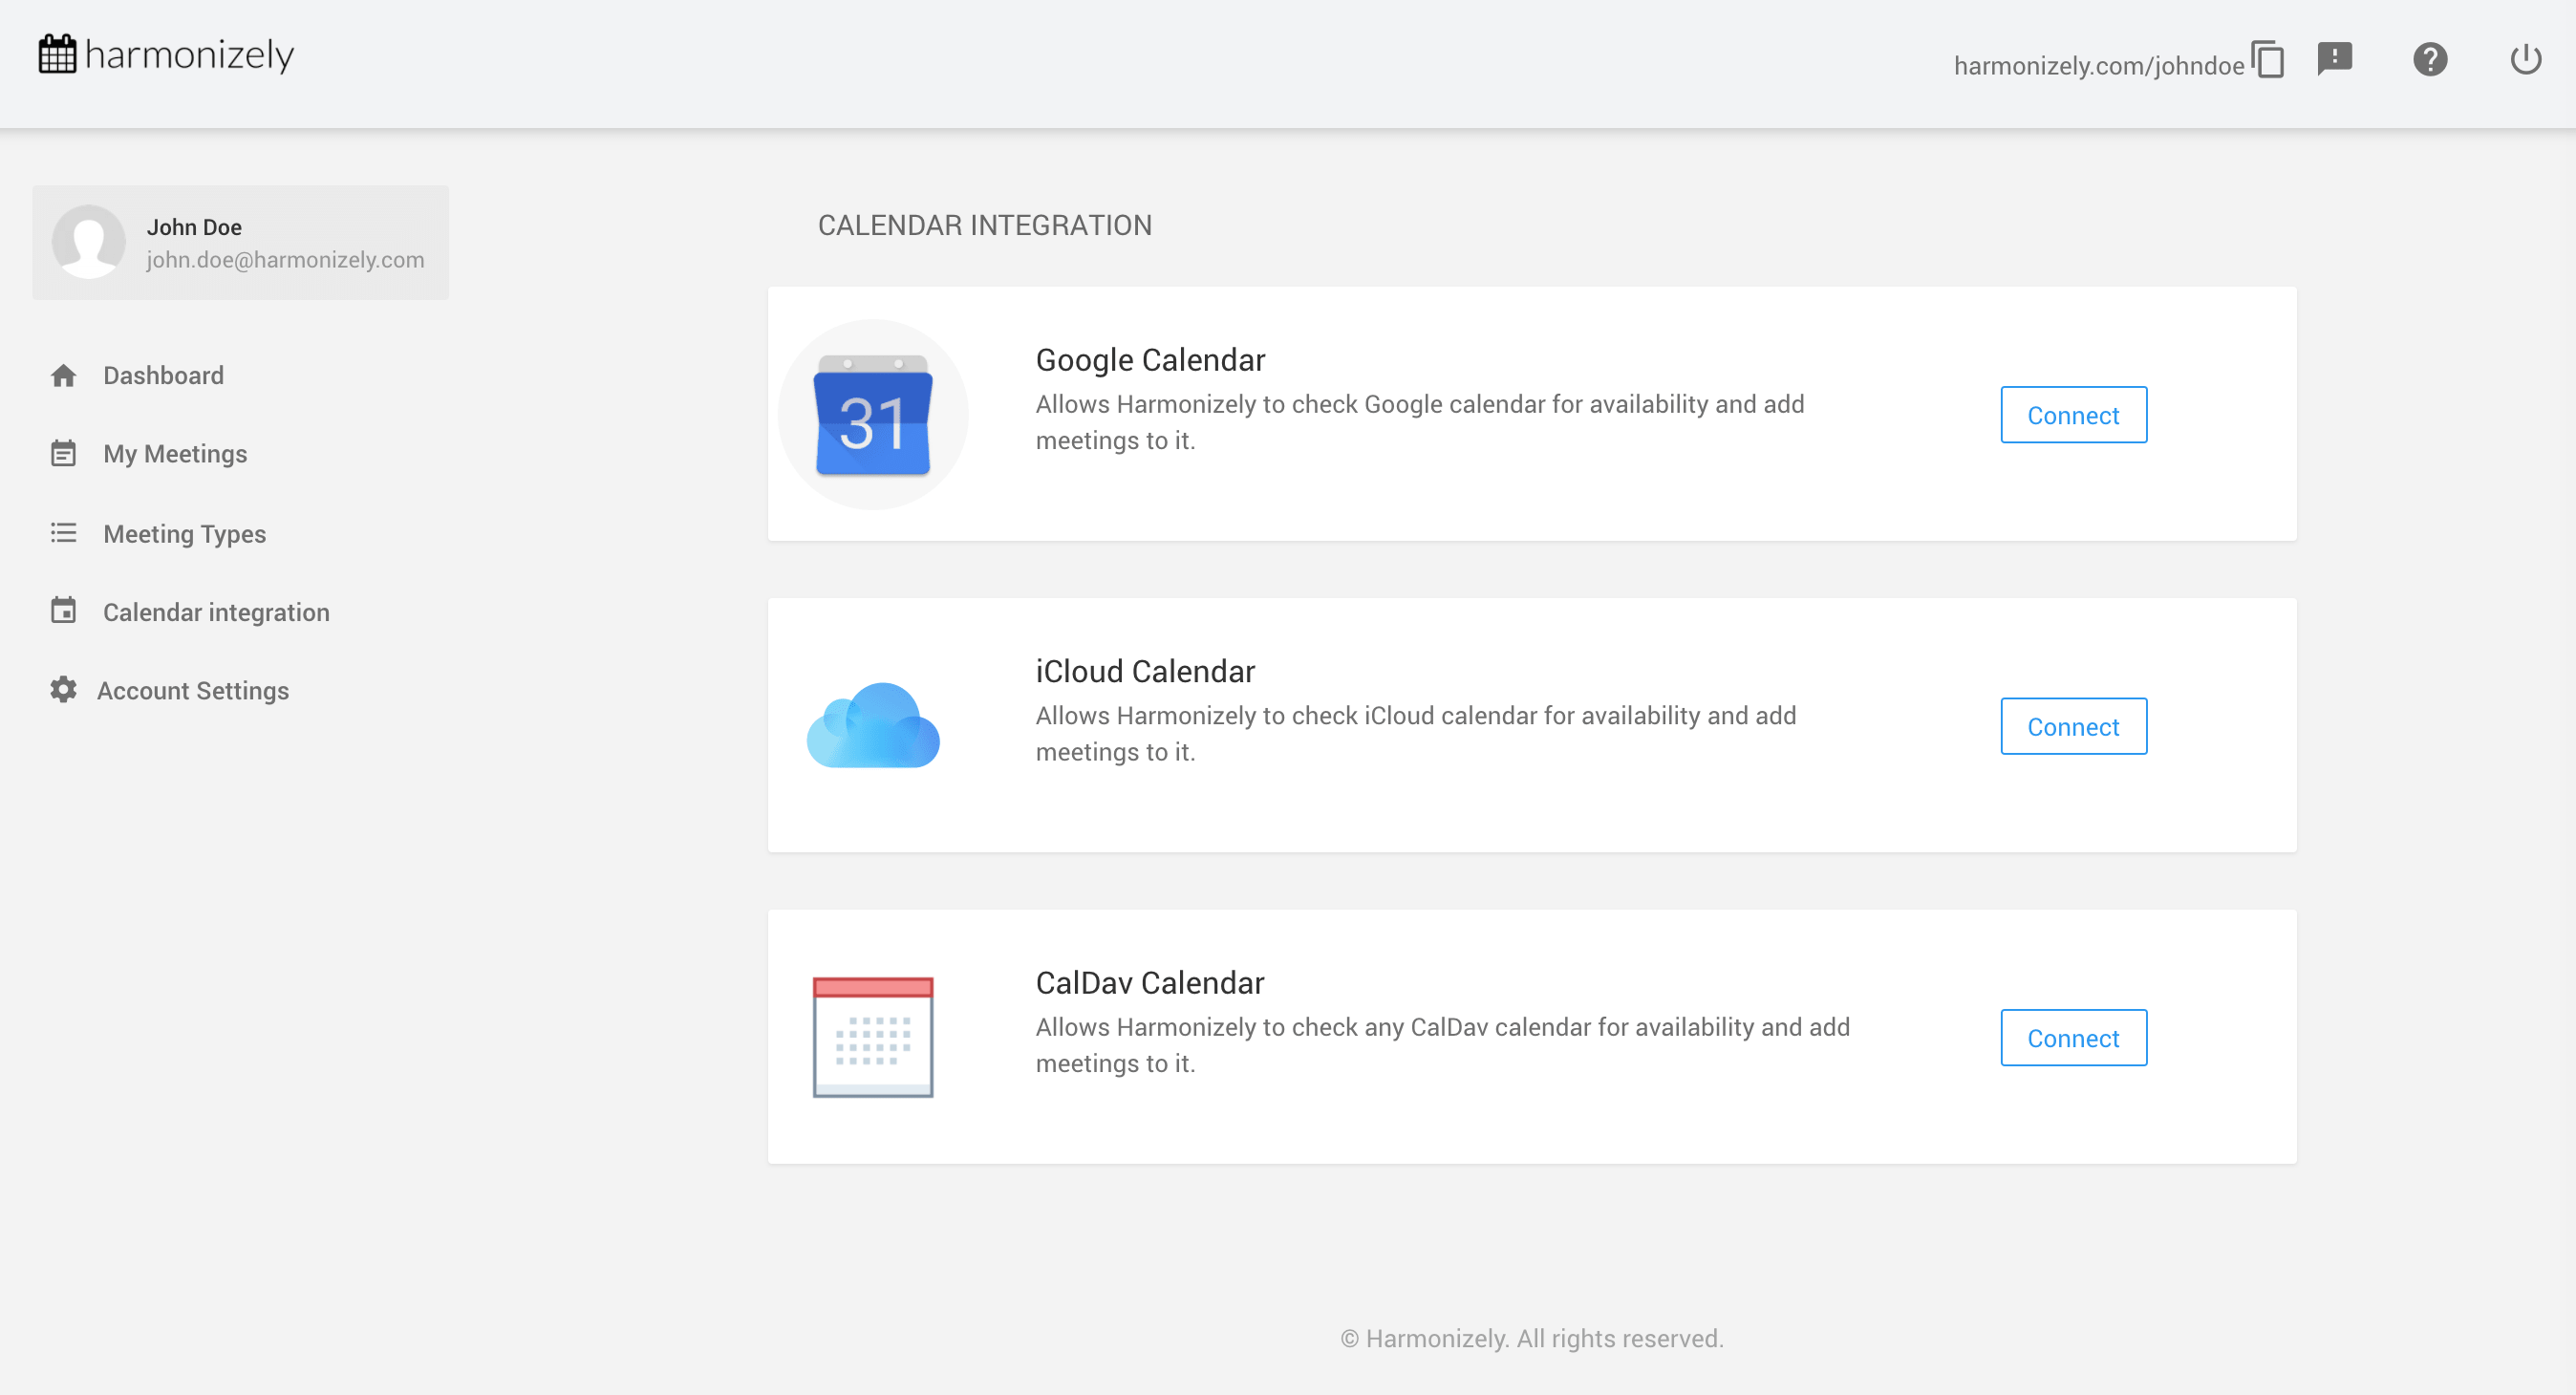Click the power logout icon
Image resolution: width=2576 pixels, height=1395 pixels.
pos(2525,59)
